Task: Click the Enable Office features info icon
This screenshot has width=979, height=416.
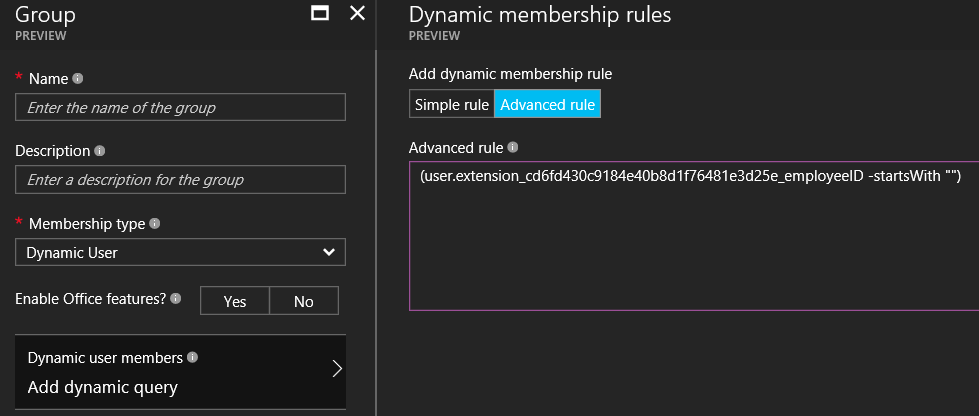Action: pyautogui.click(x=176, y=298)
